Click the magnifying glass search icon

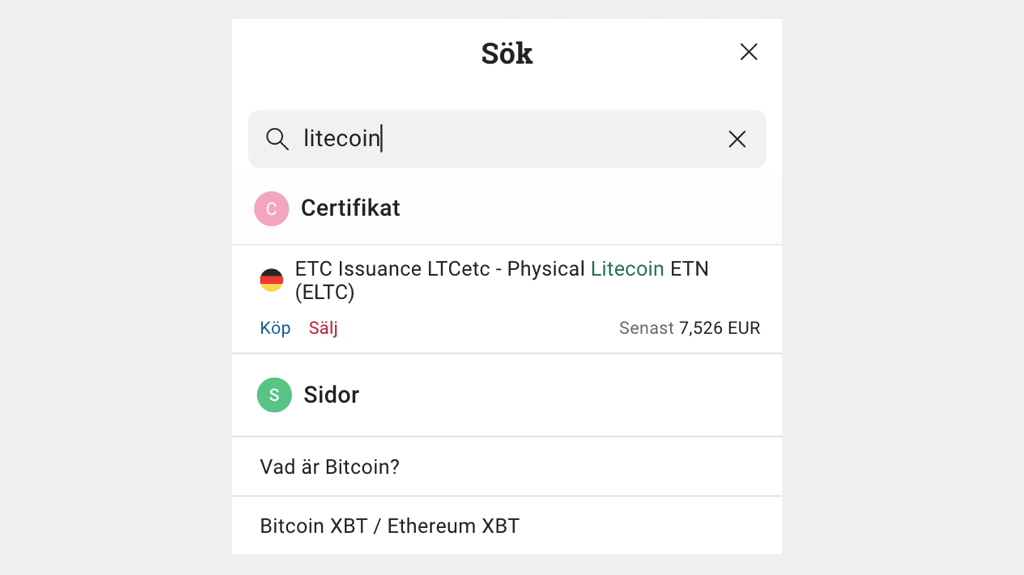[277, 139]
